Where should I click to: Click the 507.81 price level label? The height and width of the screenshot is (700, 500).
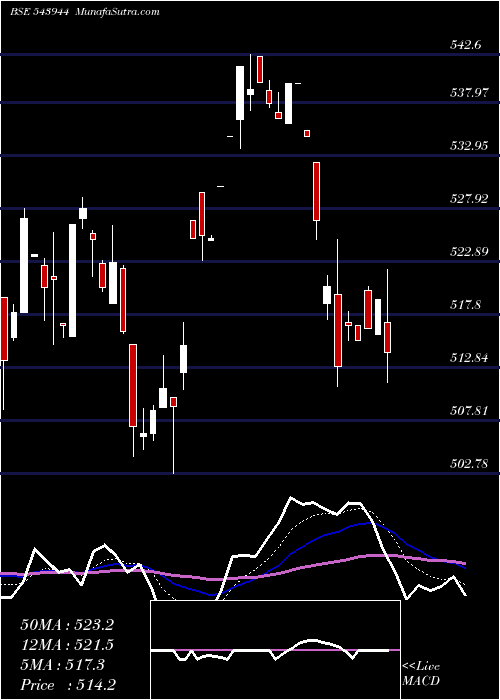point(468,410)
